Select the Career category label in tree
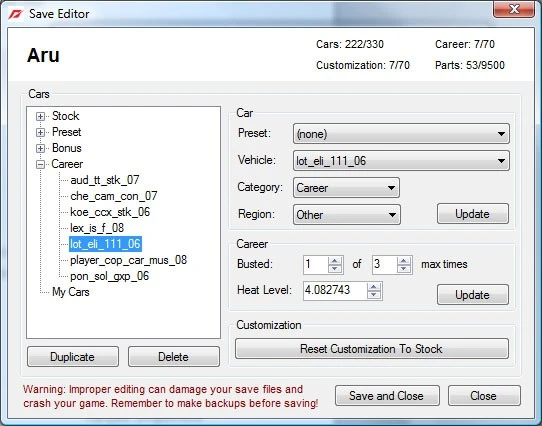 coord(67,164)
